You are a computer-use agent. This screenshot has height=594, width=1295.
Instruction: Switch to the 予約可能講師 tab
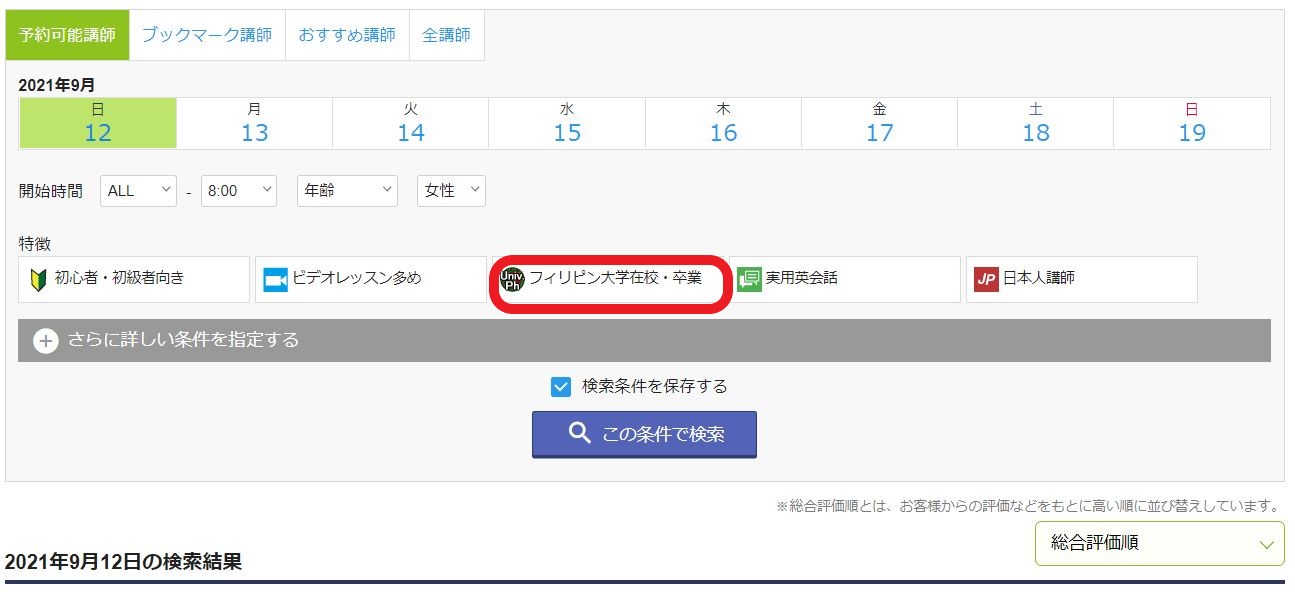68,35
